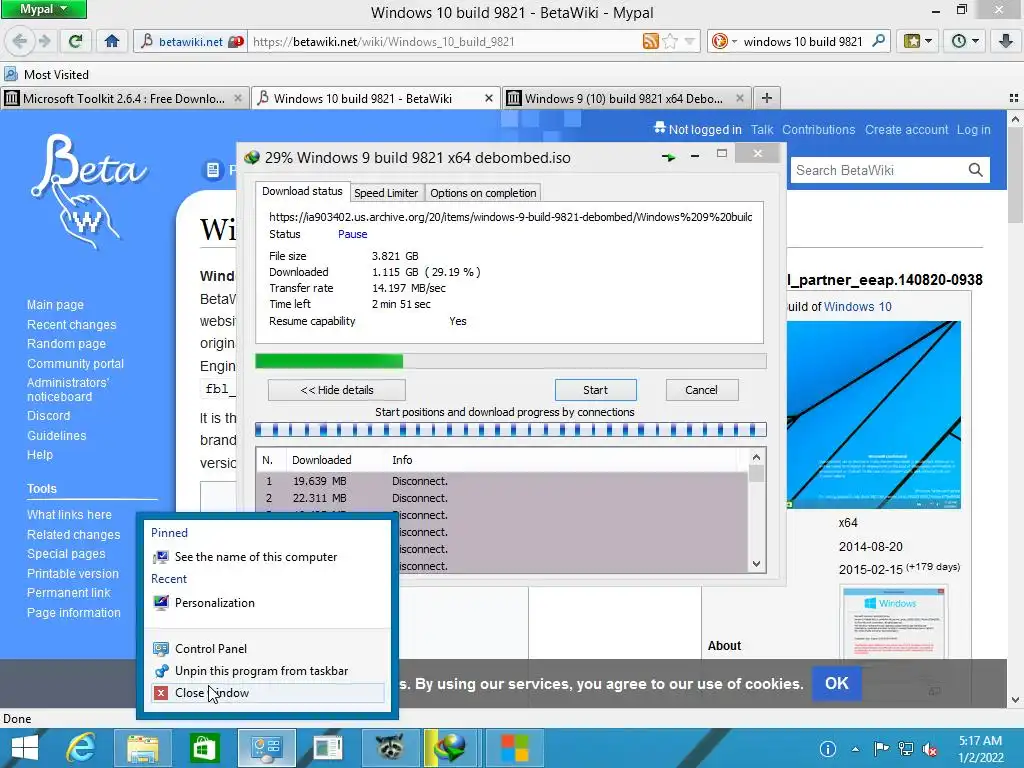
Task: Click the connections progress segment bar
Action: point(511,430)
